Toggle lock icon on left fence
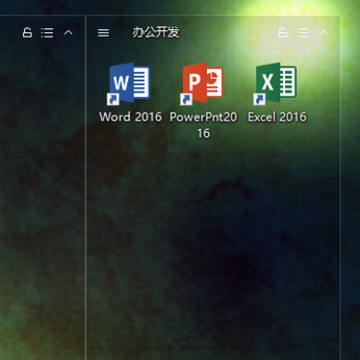 click(x=27, y=33)
